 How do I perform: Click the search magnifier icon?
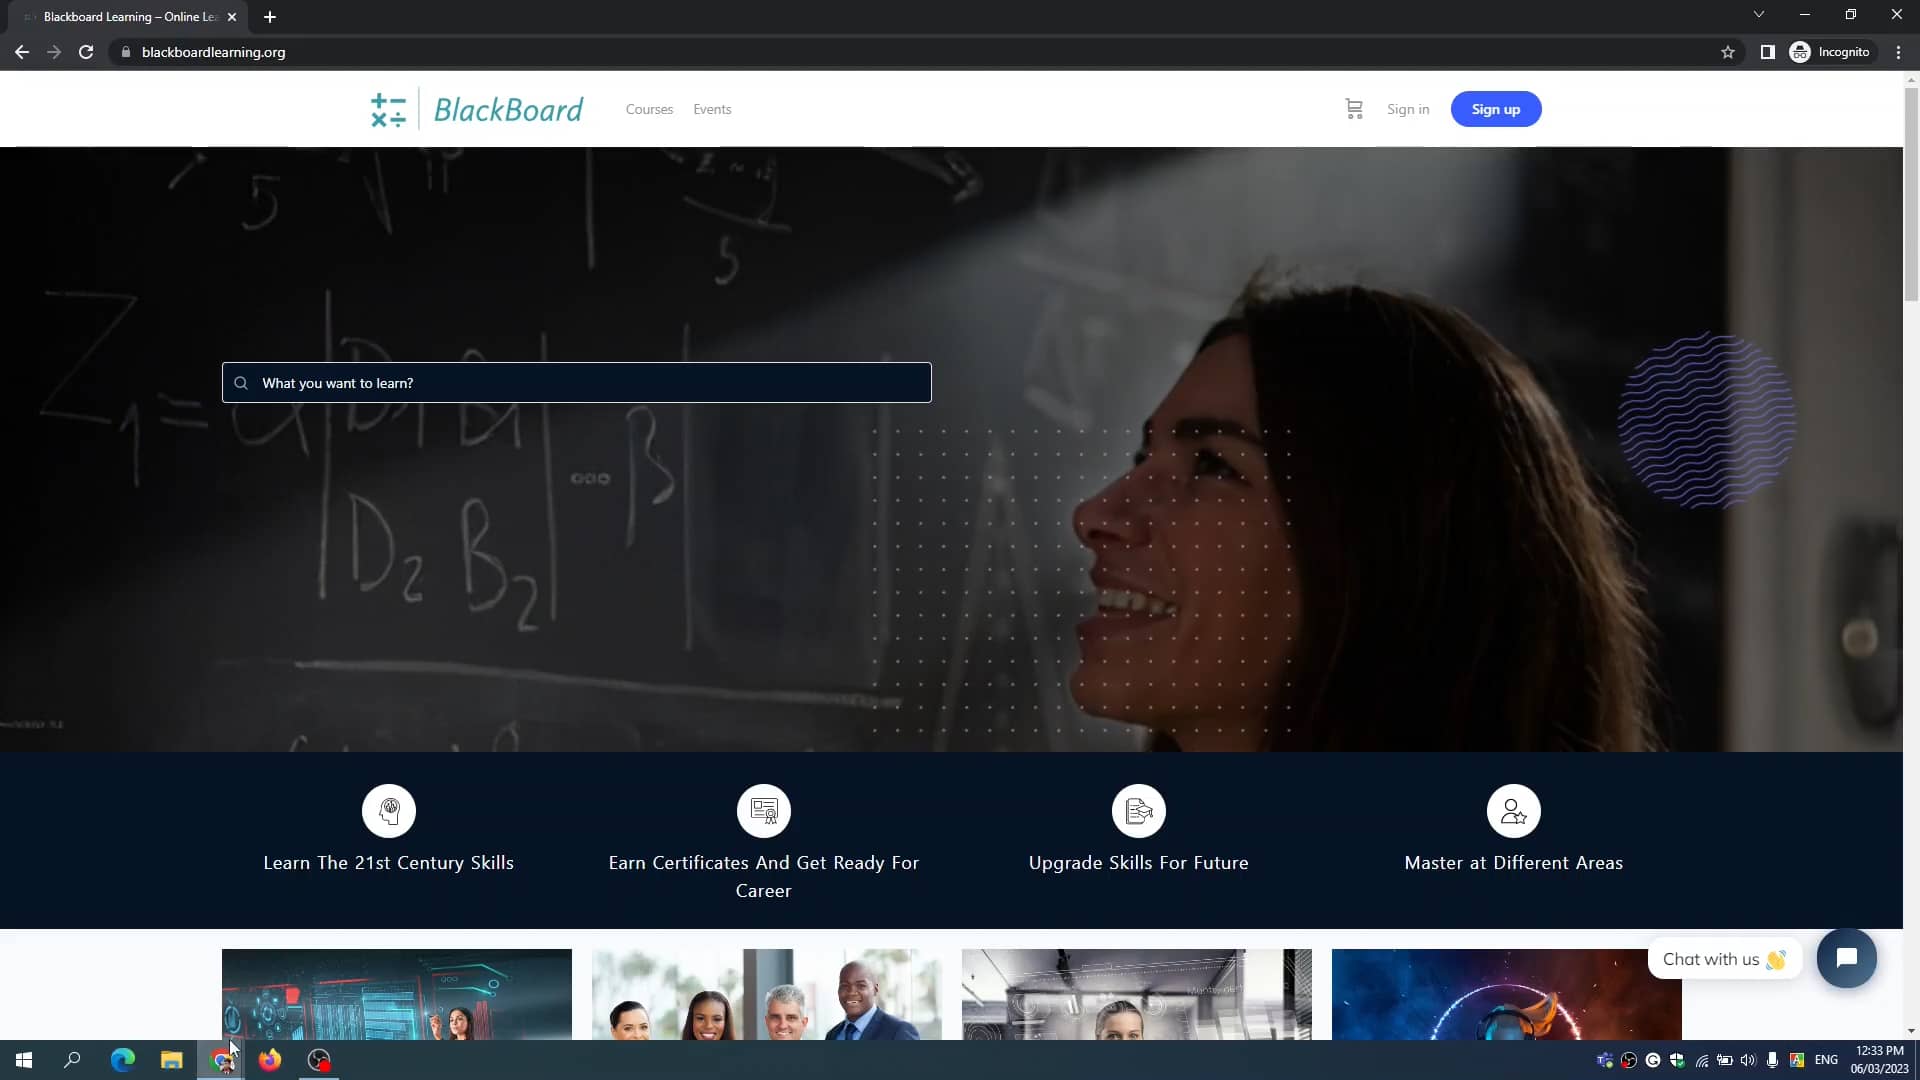point(241,383)
